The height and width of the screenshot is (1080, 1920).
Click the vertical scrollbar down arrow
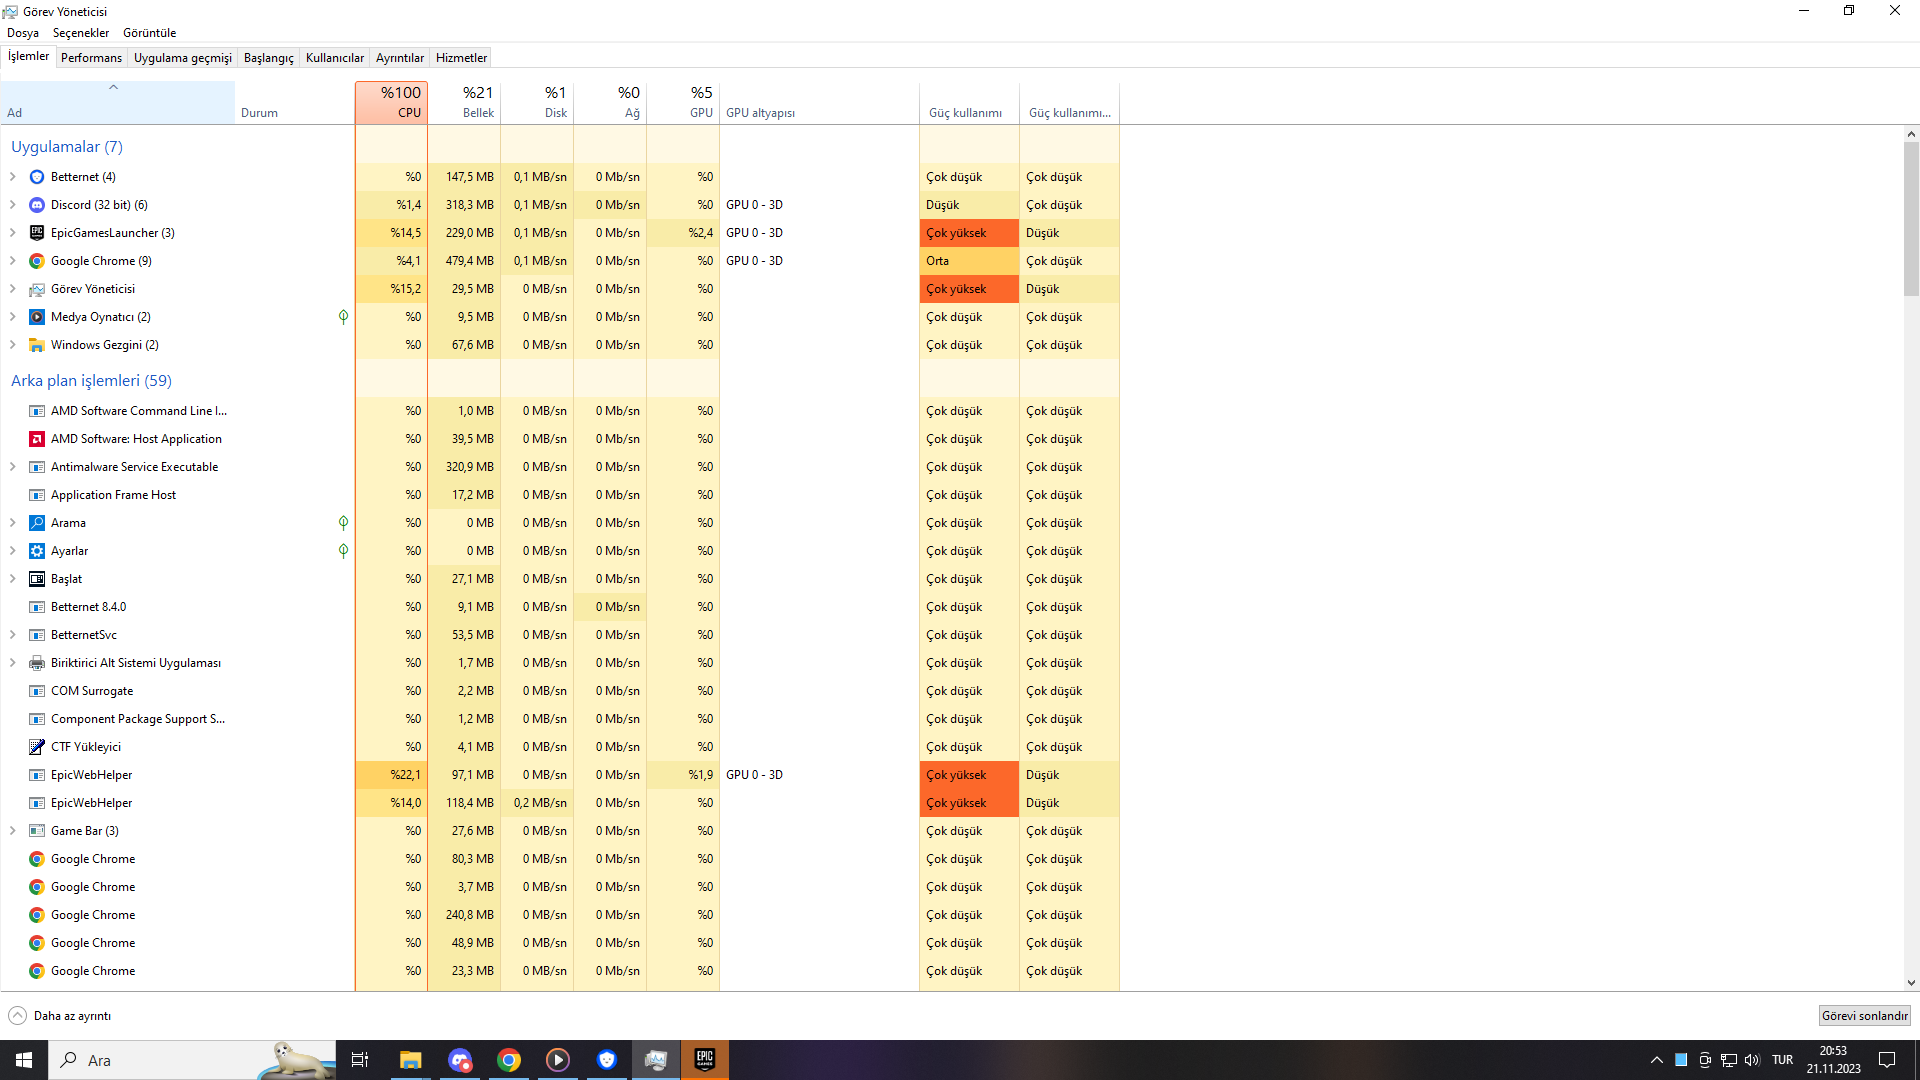[1911, 983]
